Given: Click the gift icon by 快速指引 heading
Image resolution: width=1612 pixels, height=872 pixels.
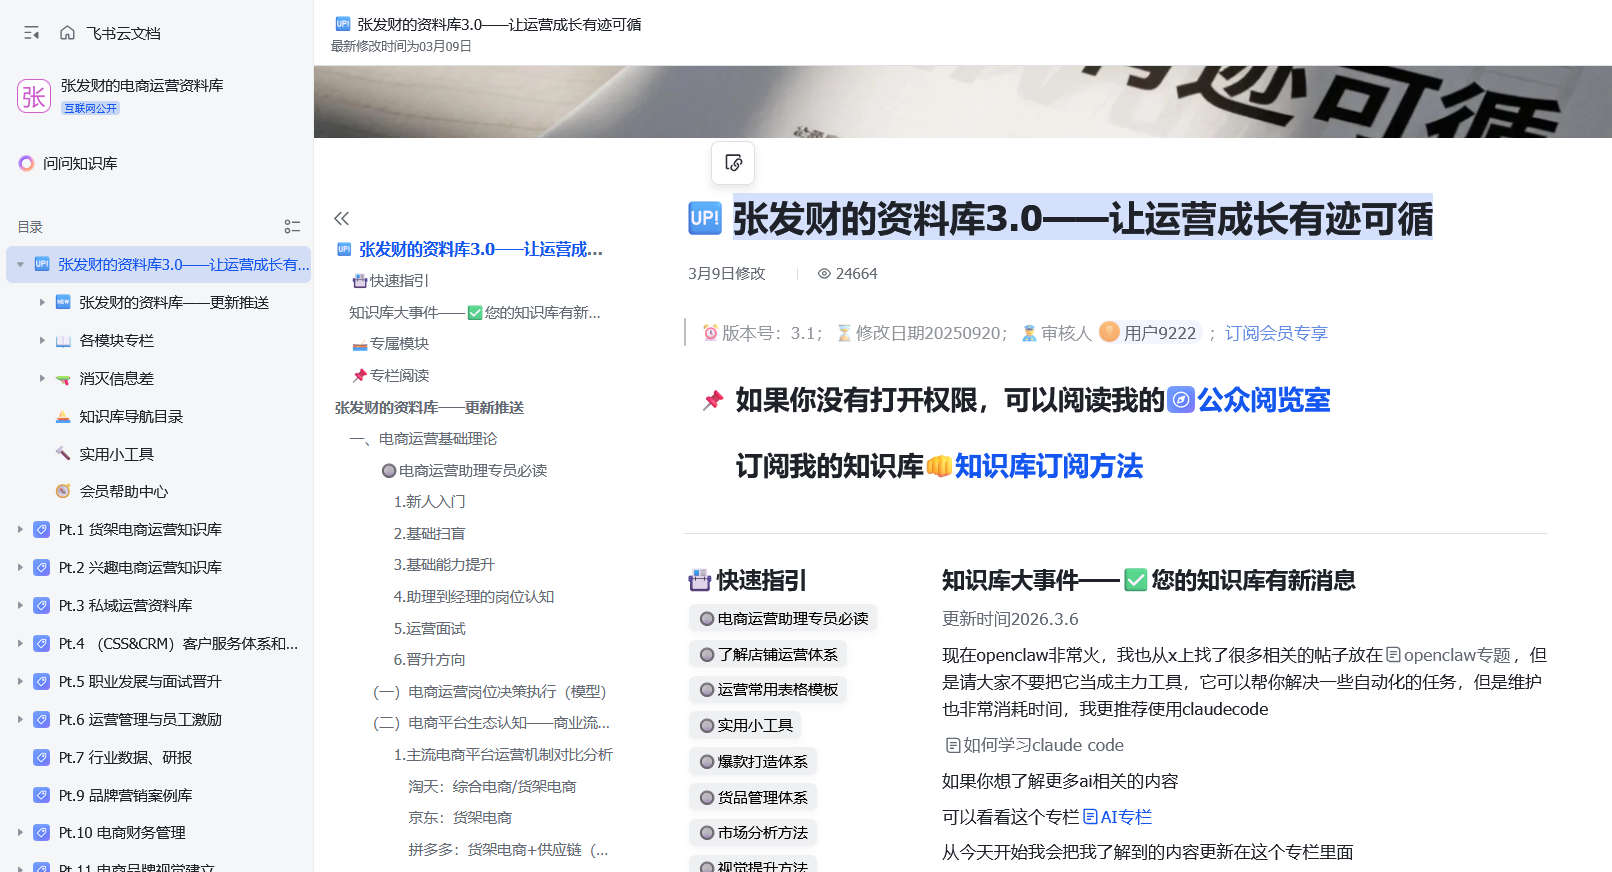Looking at the screenshot, I should coord(700,580).
